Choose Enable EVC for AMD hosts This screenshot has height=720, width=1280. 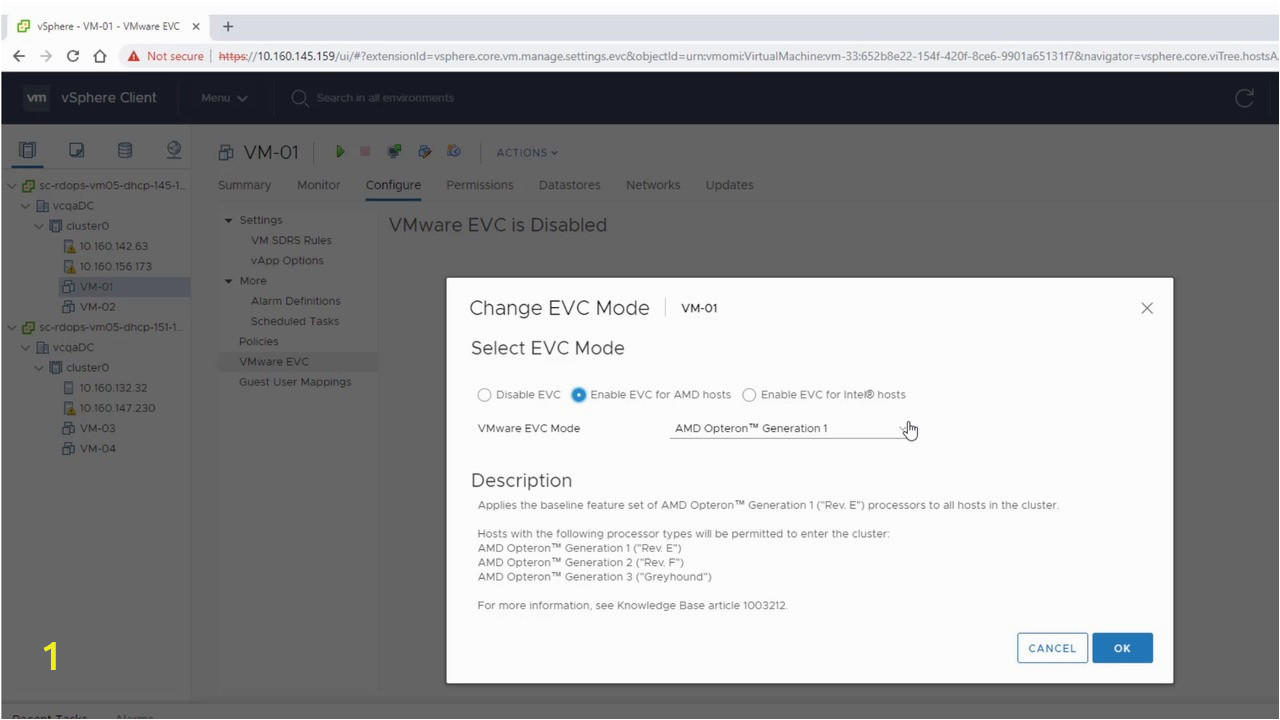(579, 395)
